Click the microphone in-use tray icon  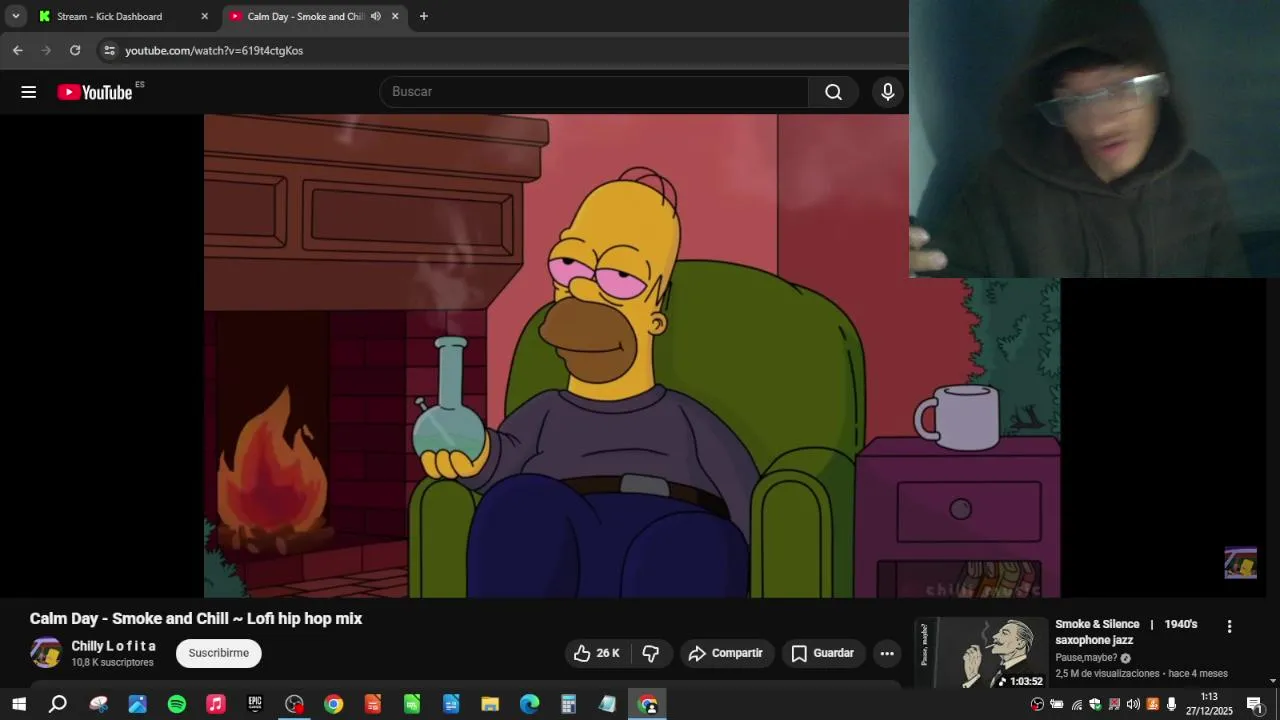pos(1171,704)
